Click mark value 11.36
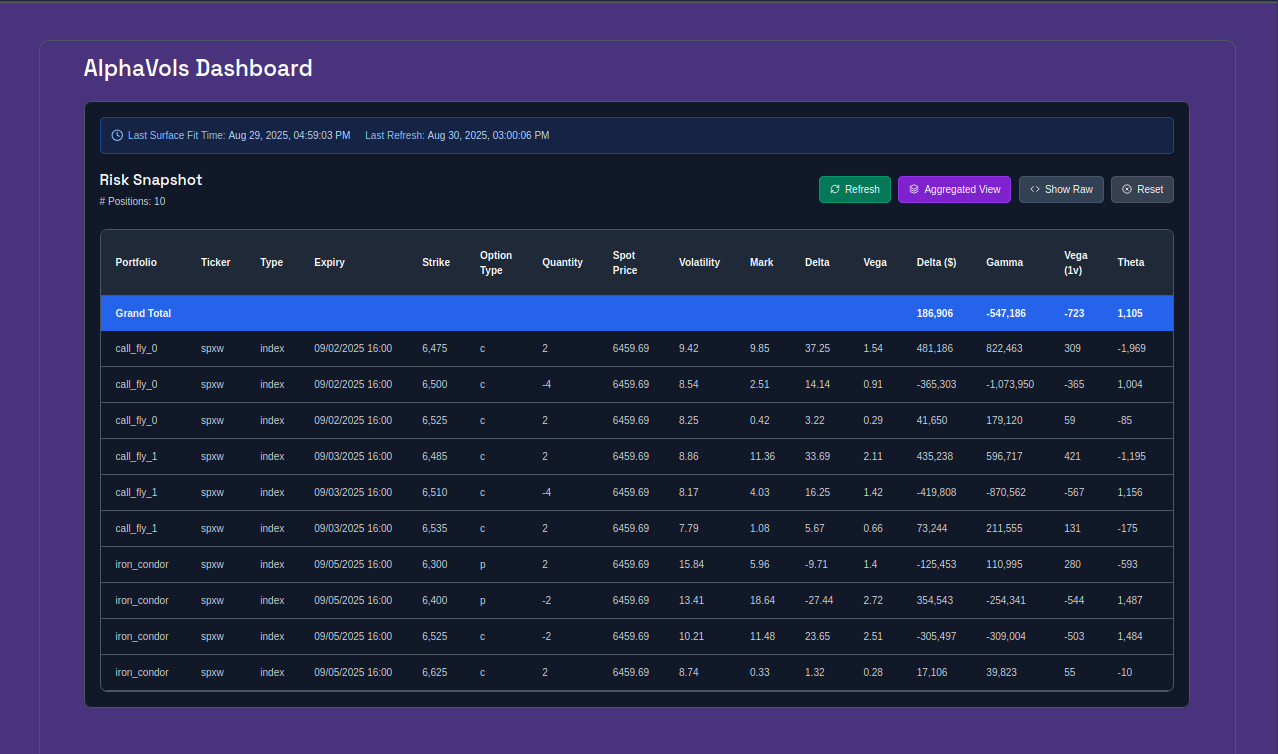 [762, 456]
